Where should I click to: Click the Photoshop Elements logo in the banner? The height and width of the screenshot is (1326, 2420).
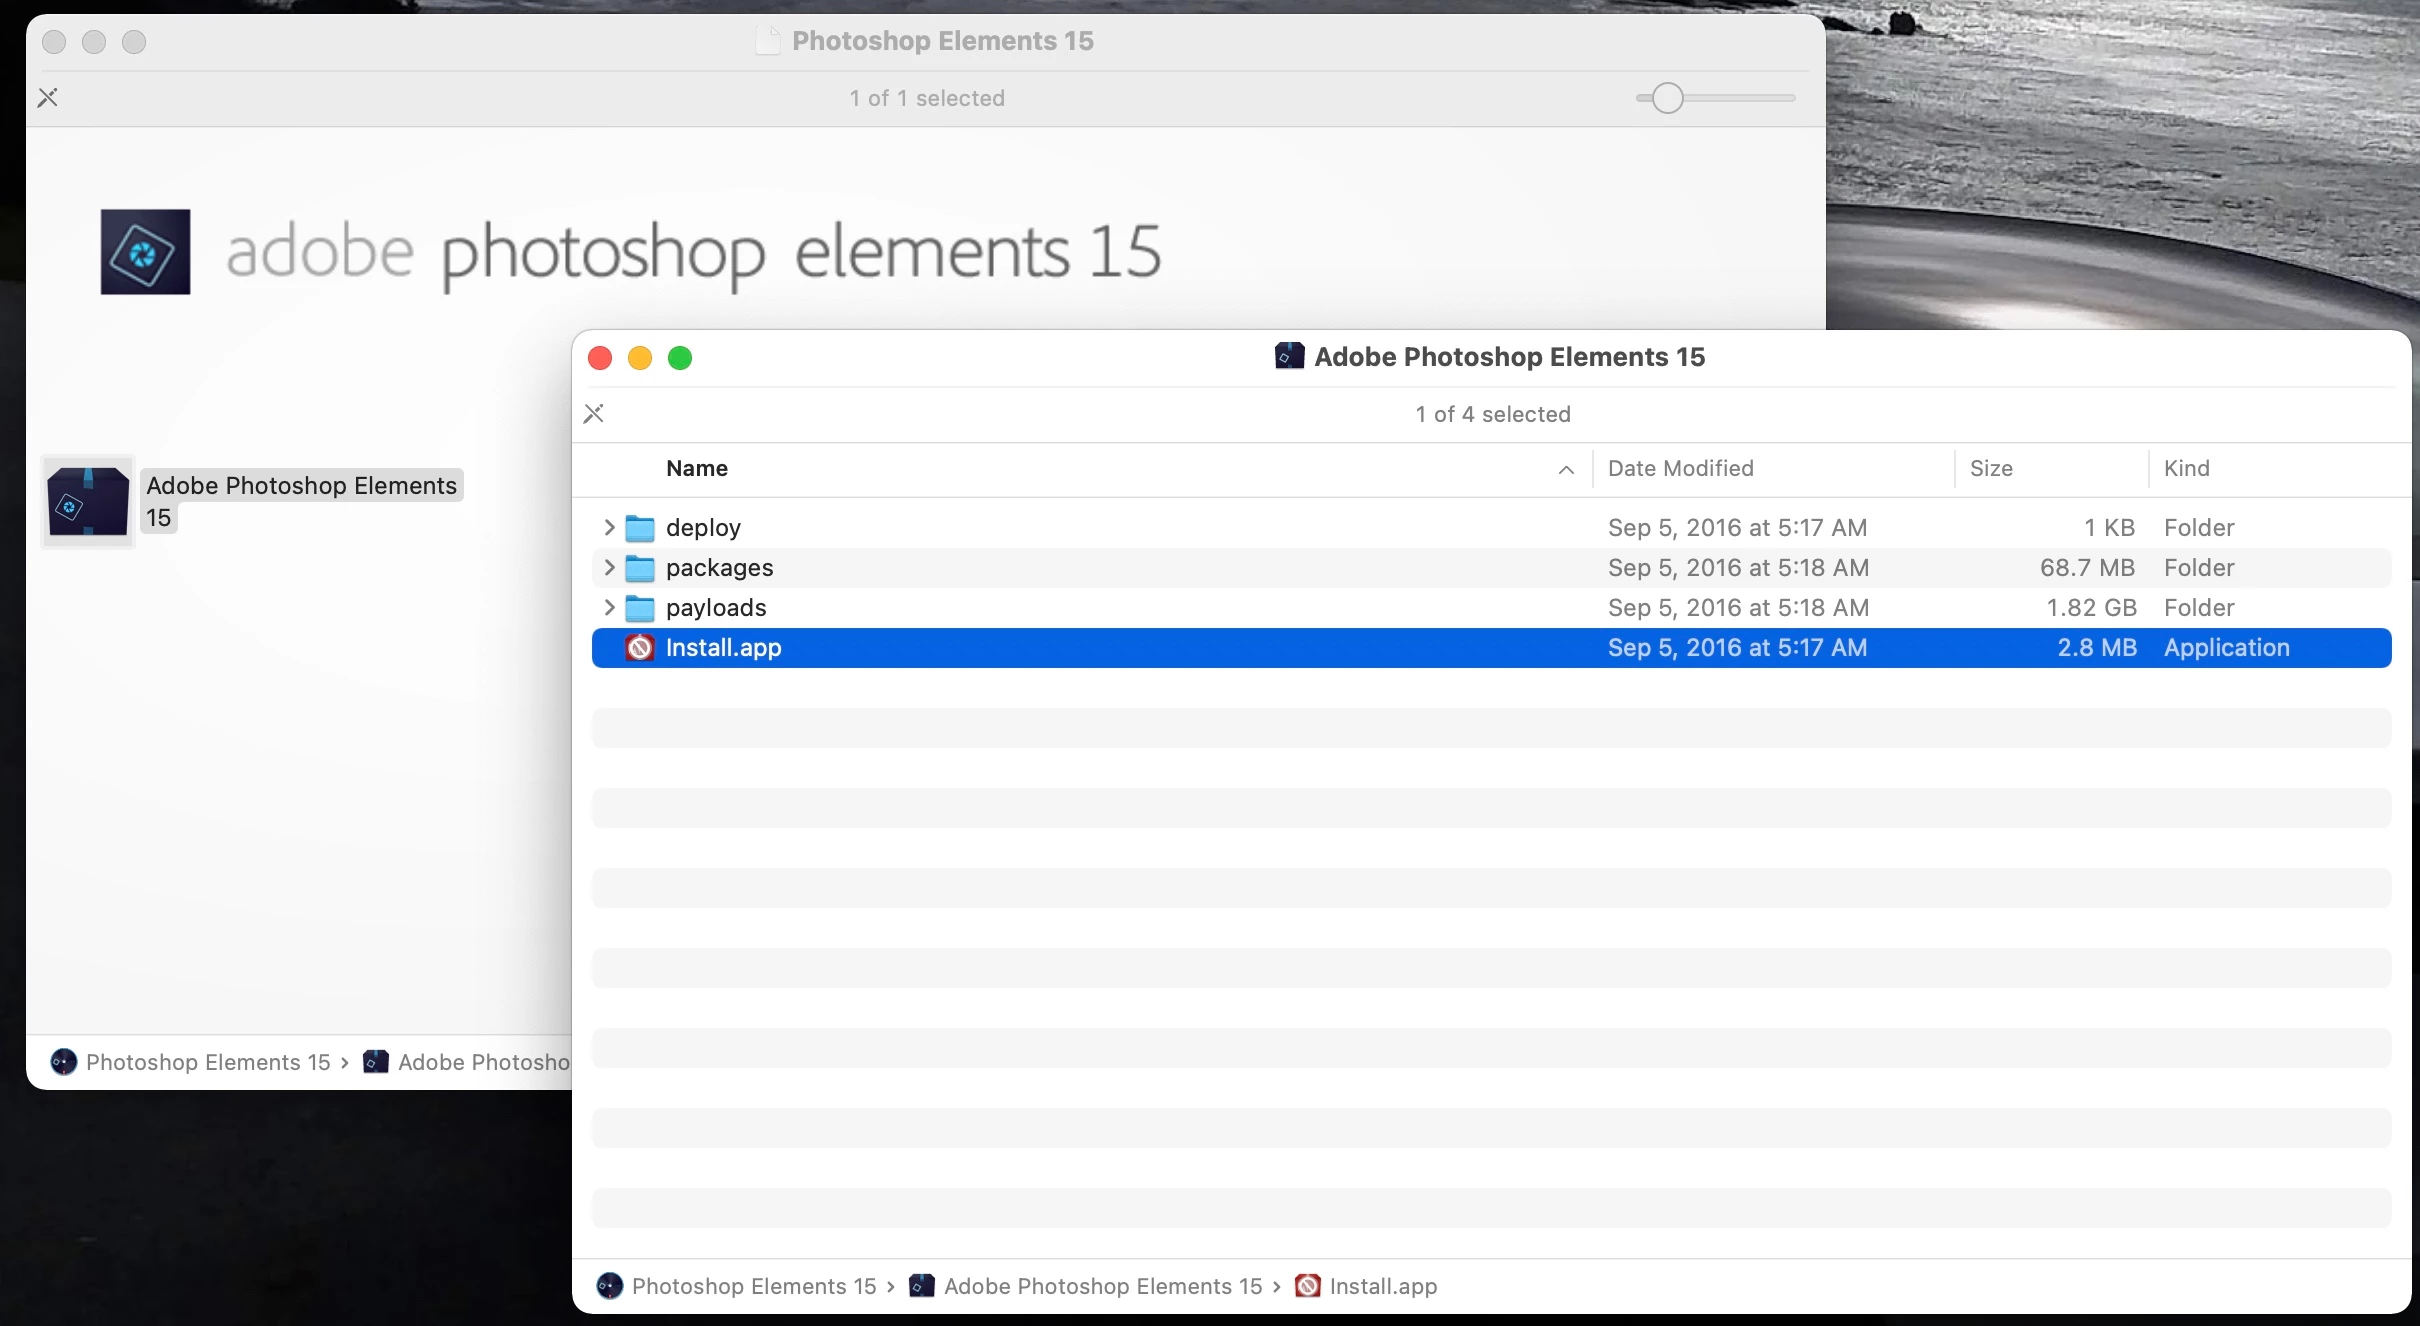point(145,252)
